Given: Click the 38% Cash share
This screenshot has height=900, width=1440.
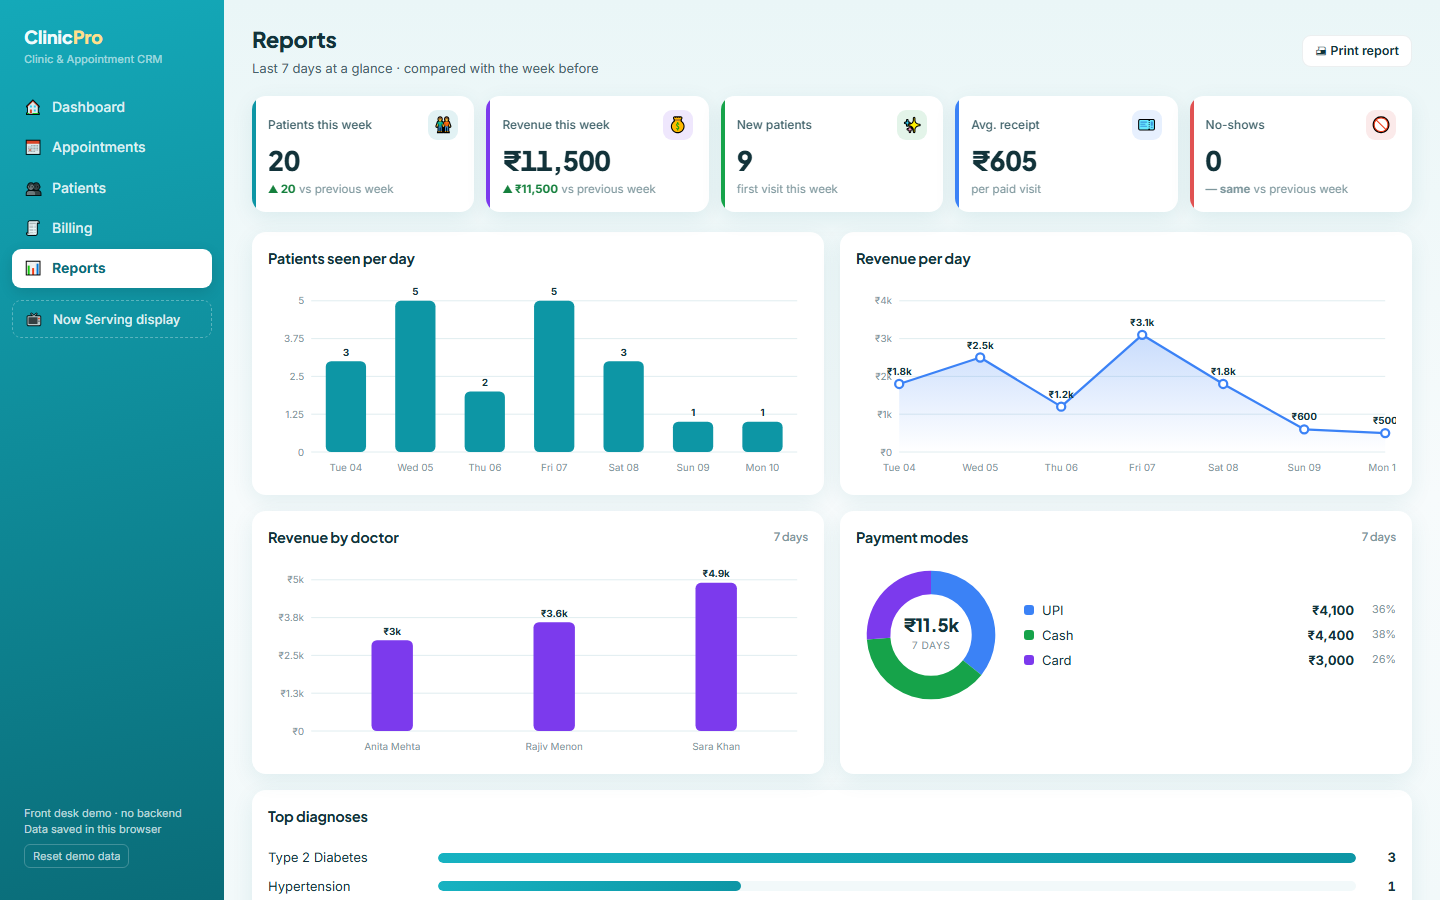Looking at the screenshot, I should [1384, 634].
